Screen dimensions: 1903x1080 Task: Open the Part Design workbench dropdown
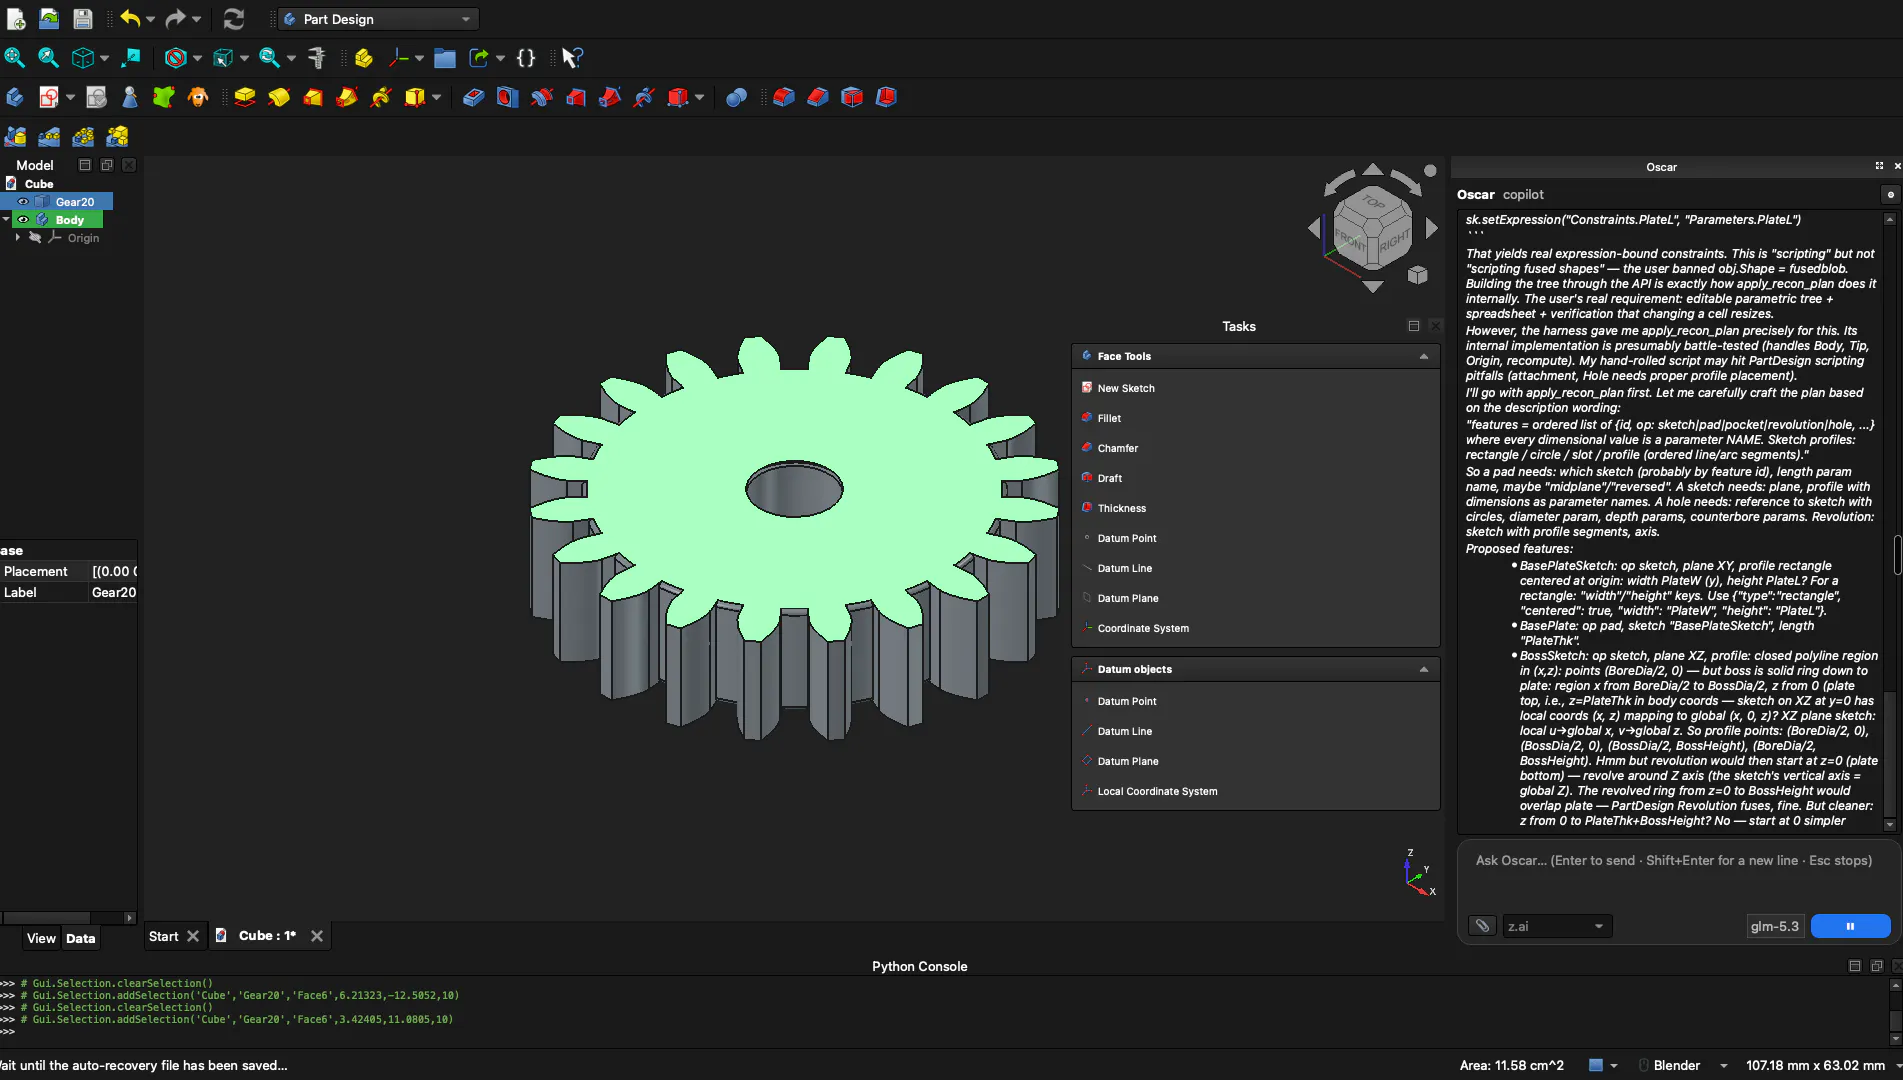(x=378, y=19)
